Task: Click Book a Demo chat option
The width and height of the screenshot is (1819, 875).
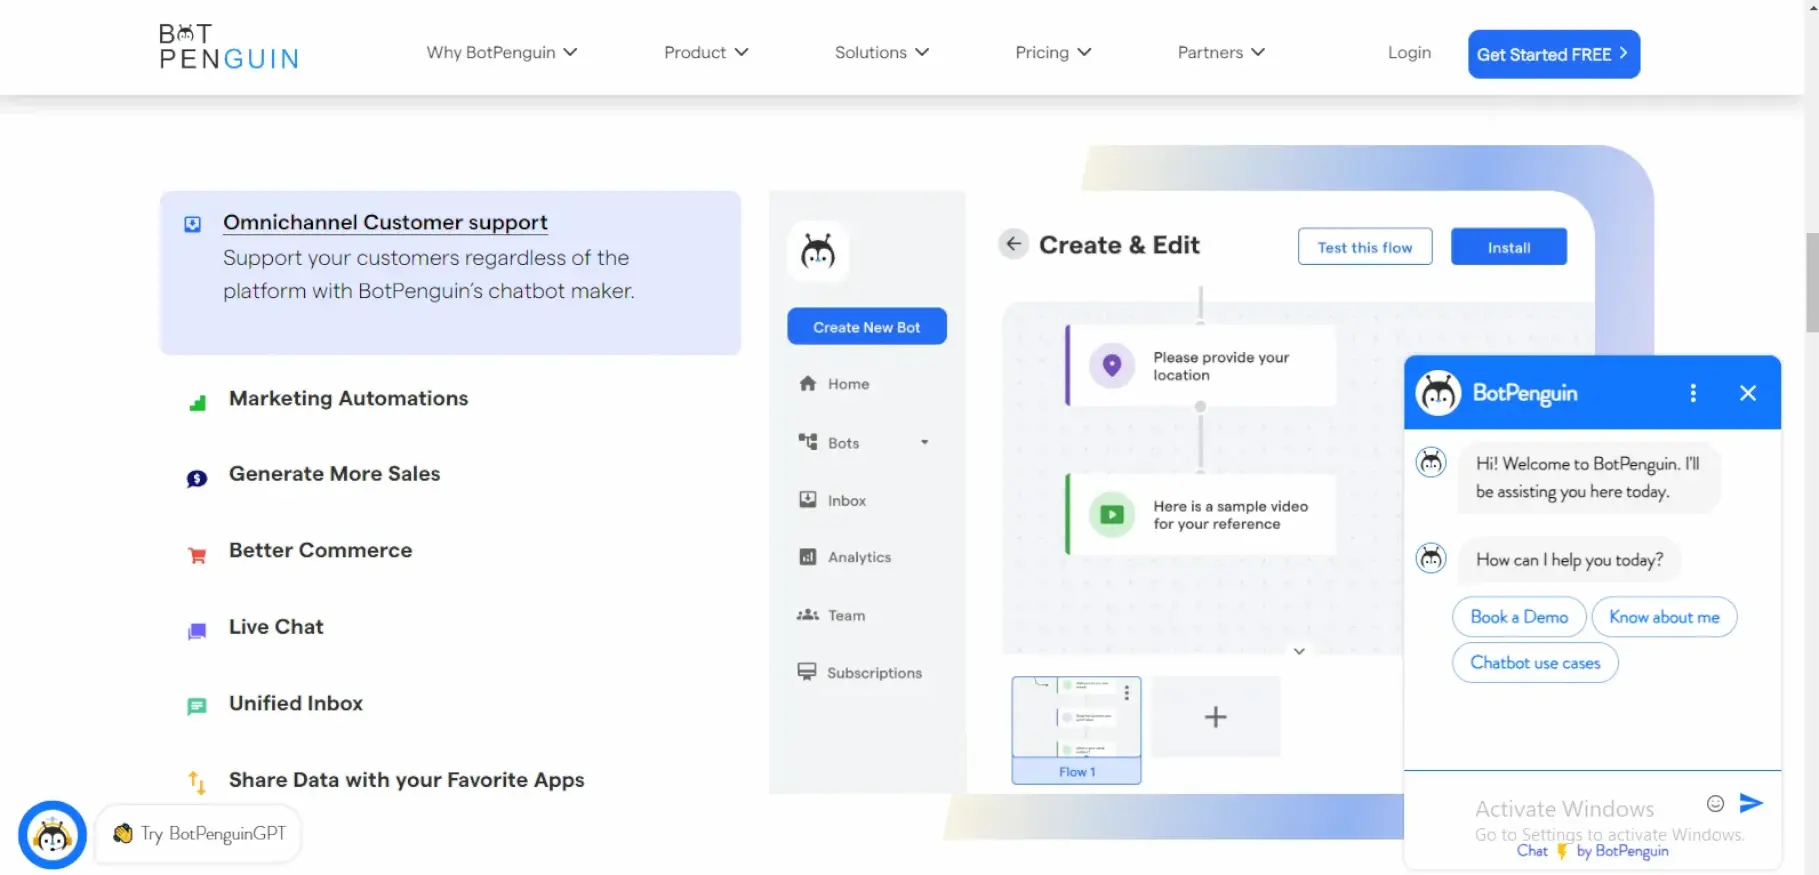Action: [x=1519, y=617]
